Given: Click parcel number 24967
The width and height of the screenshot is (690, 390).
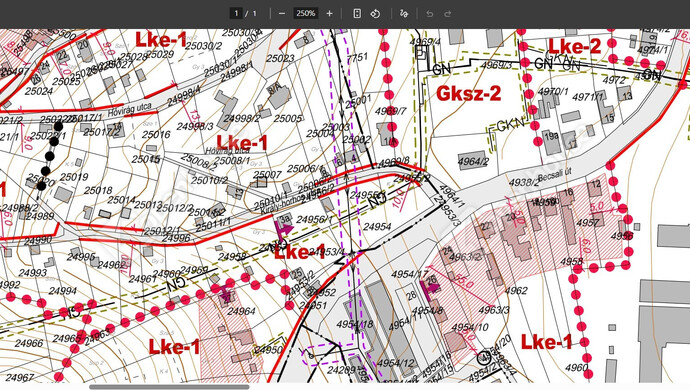Looking at the screenshot, I should (x=20, y=377).
